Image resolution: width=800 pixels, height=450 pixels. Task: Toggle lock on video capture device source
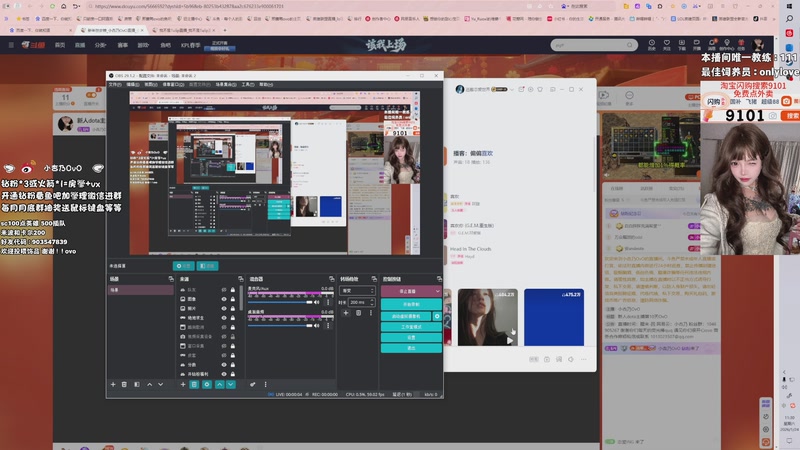[233, 337]
